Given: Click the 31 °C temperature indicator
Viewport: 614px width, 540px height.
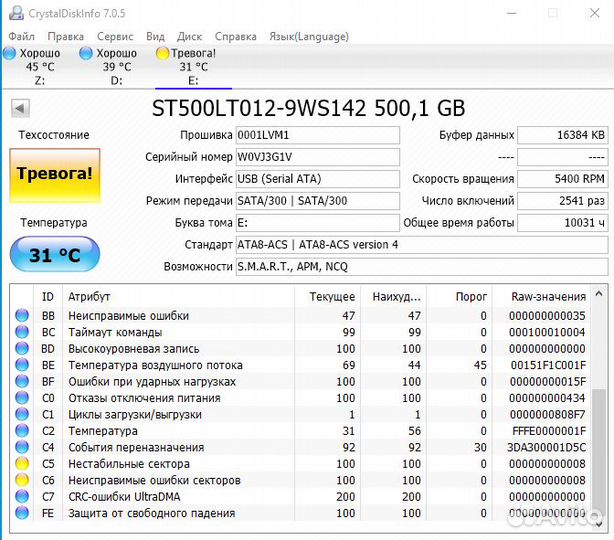Looking at the screenshot, I should point(55,255).
